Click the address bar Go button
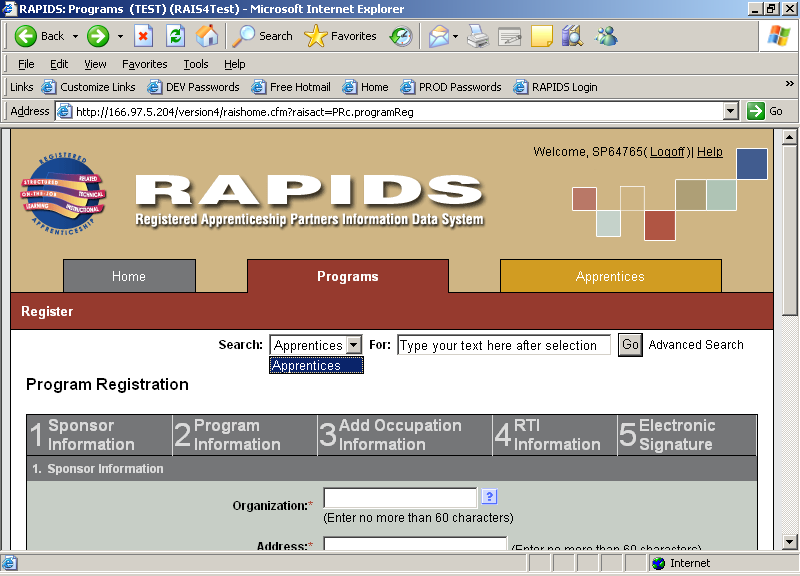The image size is (800, 576). [764, 111]
